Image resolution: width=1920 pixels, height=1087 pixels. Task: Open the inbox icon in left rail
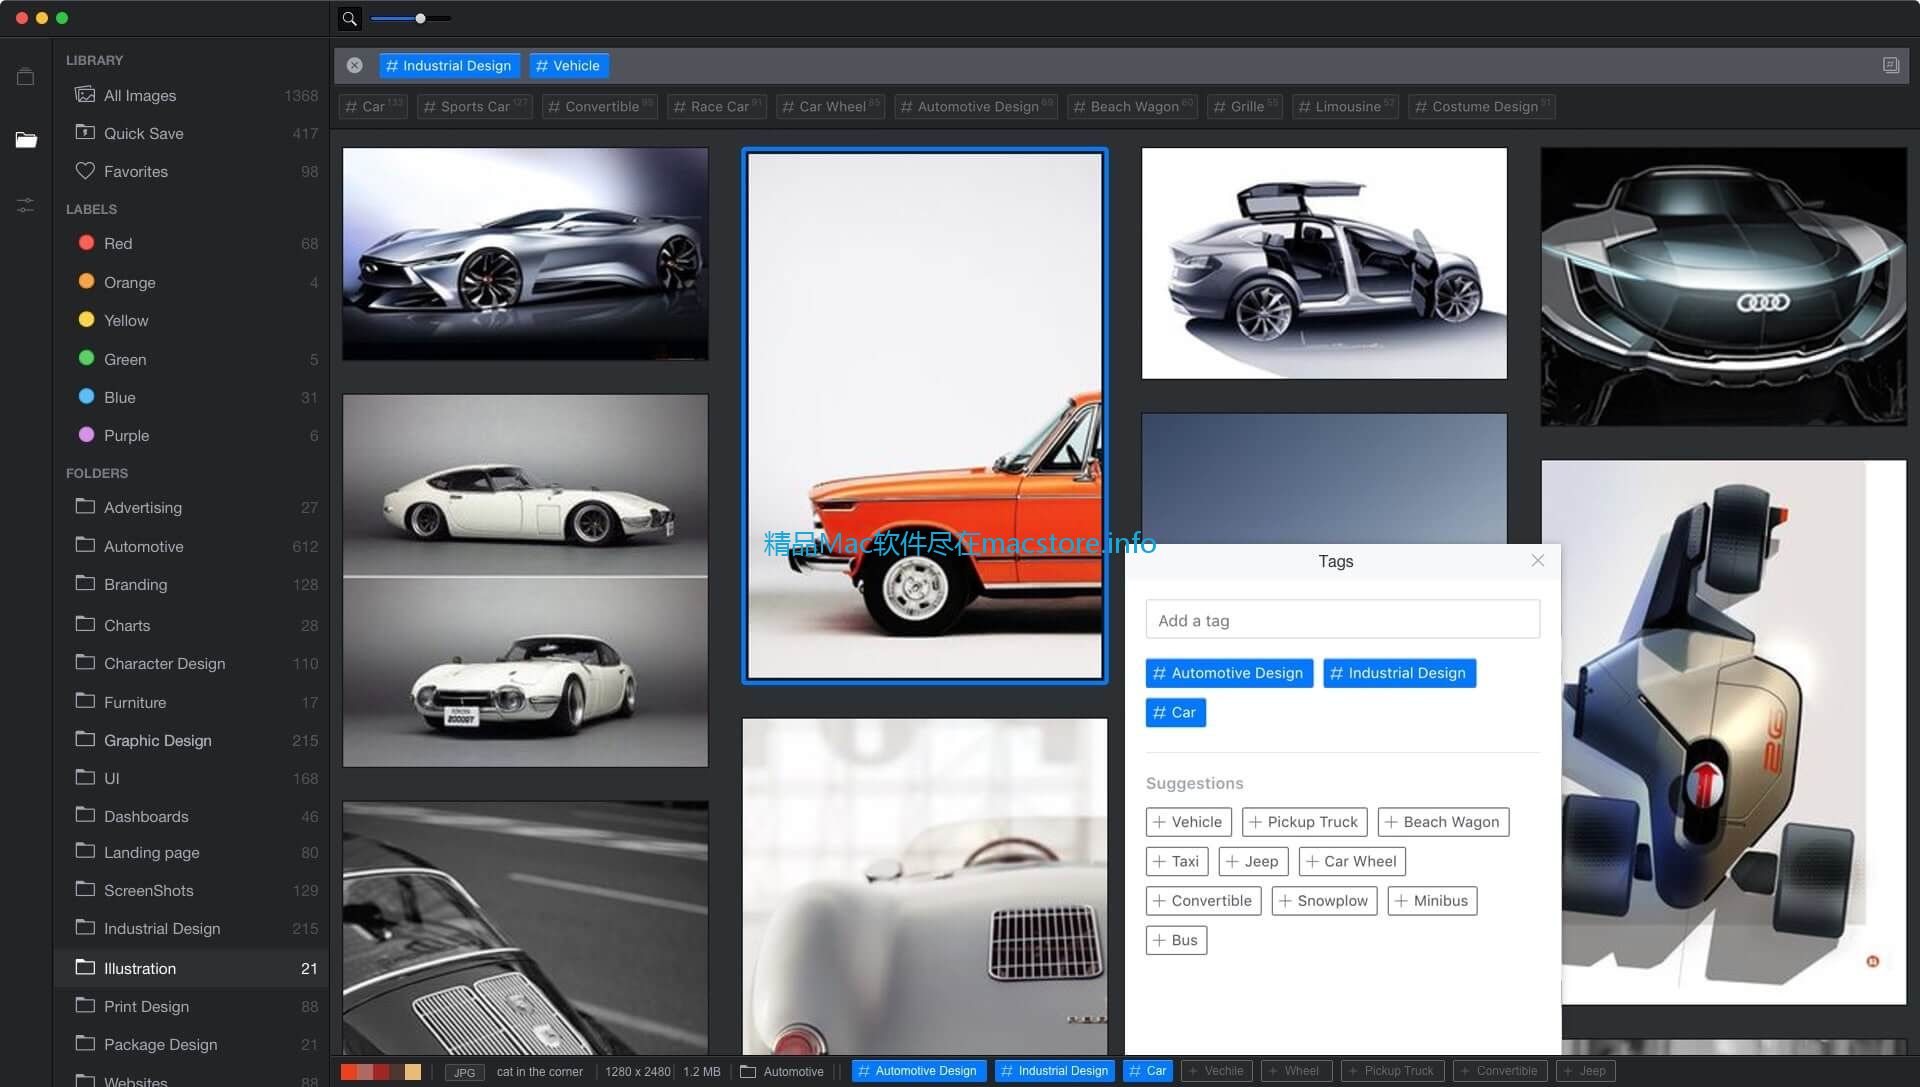point(26,76)
